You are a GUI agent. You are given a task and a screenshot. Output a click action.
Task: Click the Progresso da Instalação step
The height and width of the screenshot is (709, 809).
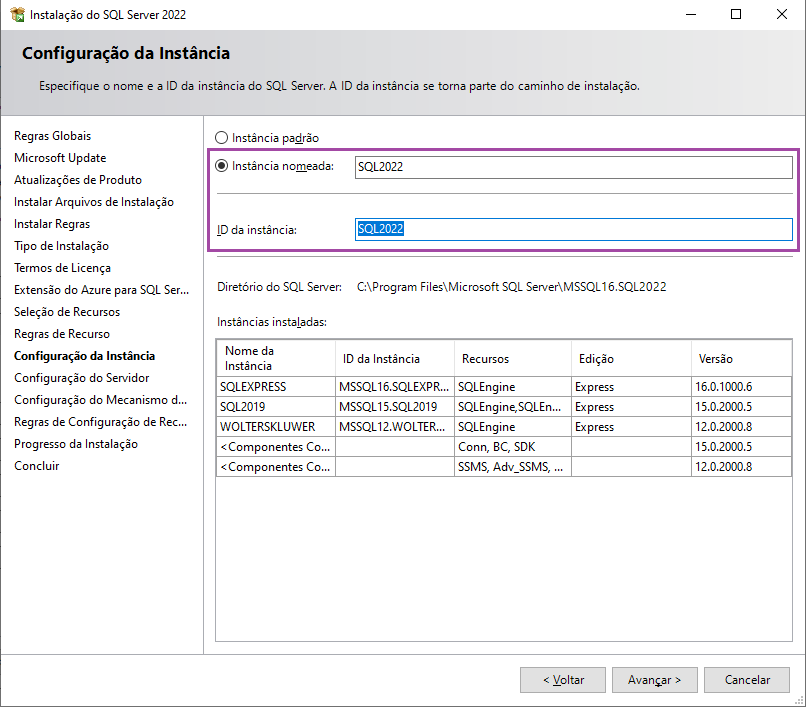pyautogui.click(x=75, y=444)
